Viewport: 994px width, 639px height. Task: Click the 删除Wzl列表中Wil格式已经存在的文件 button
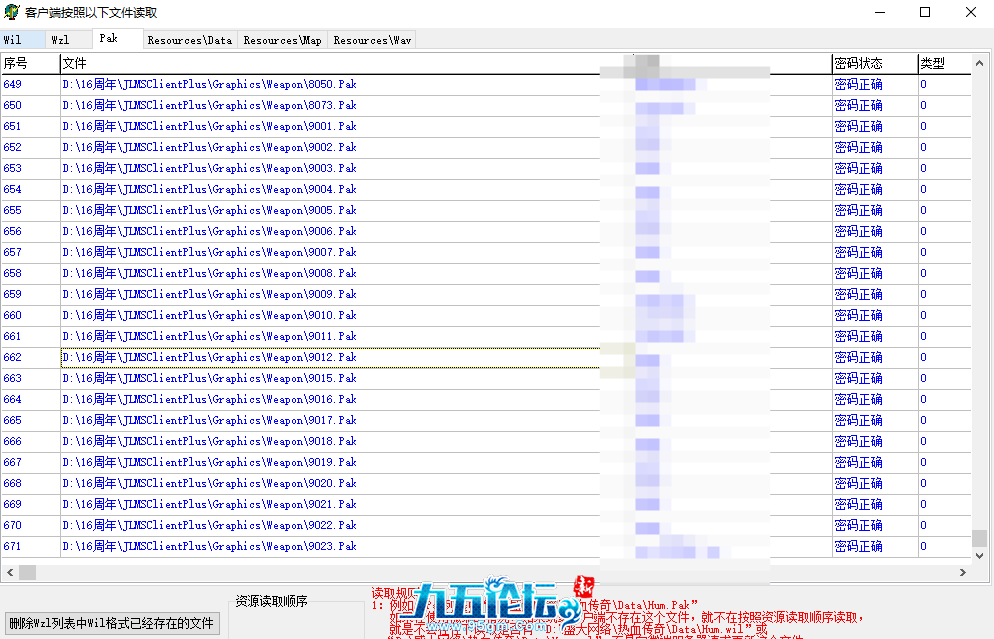(112, 623)
